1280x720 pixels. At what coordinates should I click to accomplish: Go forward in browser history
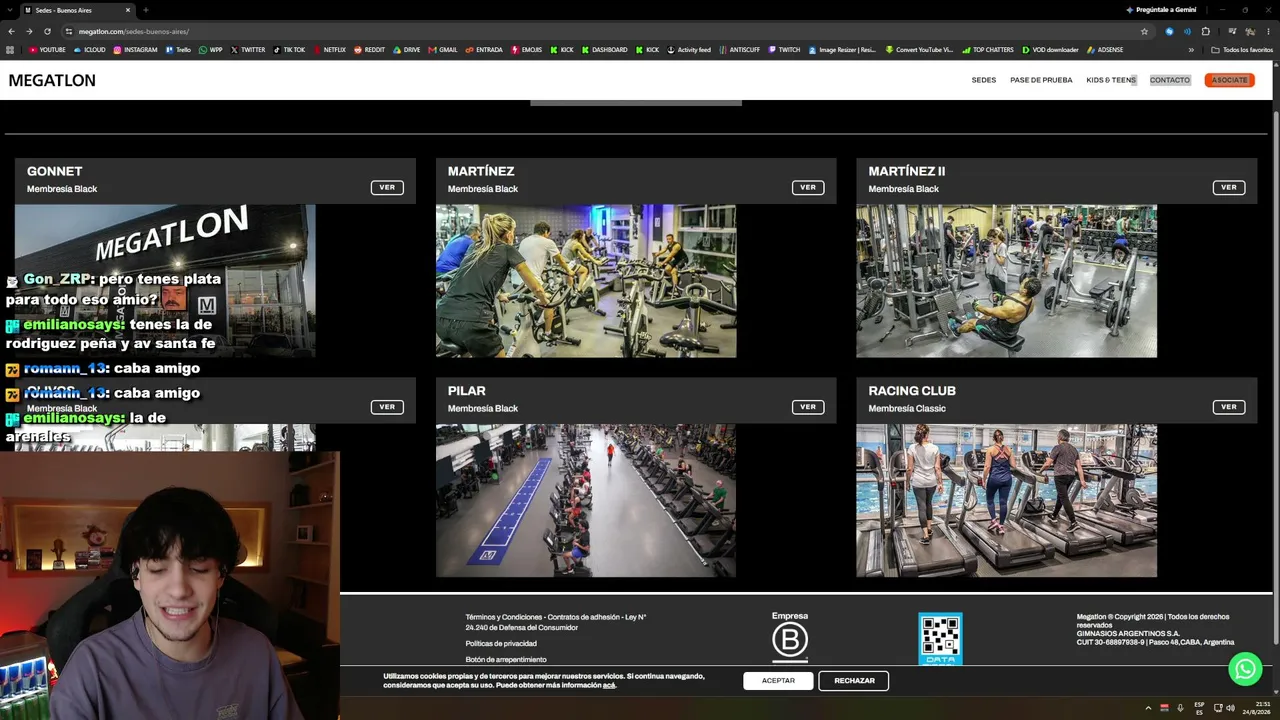28,31
